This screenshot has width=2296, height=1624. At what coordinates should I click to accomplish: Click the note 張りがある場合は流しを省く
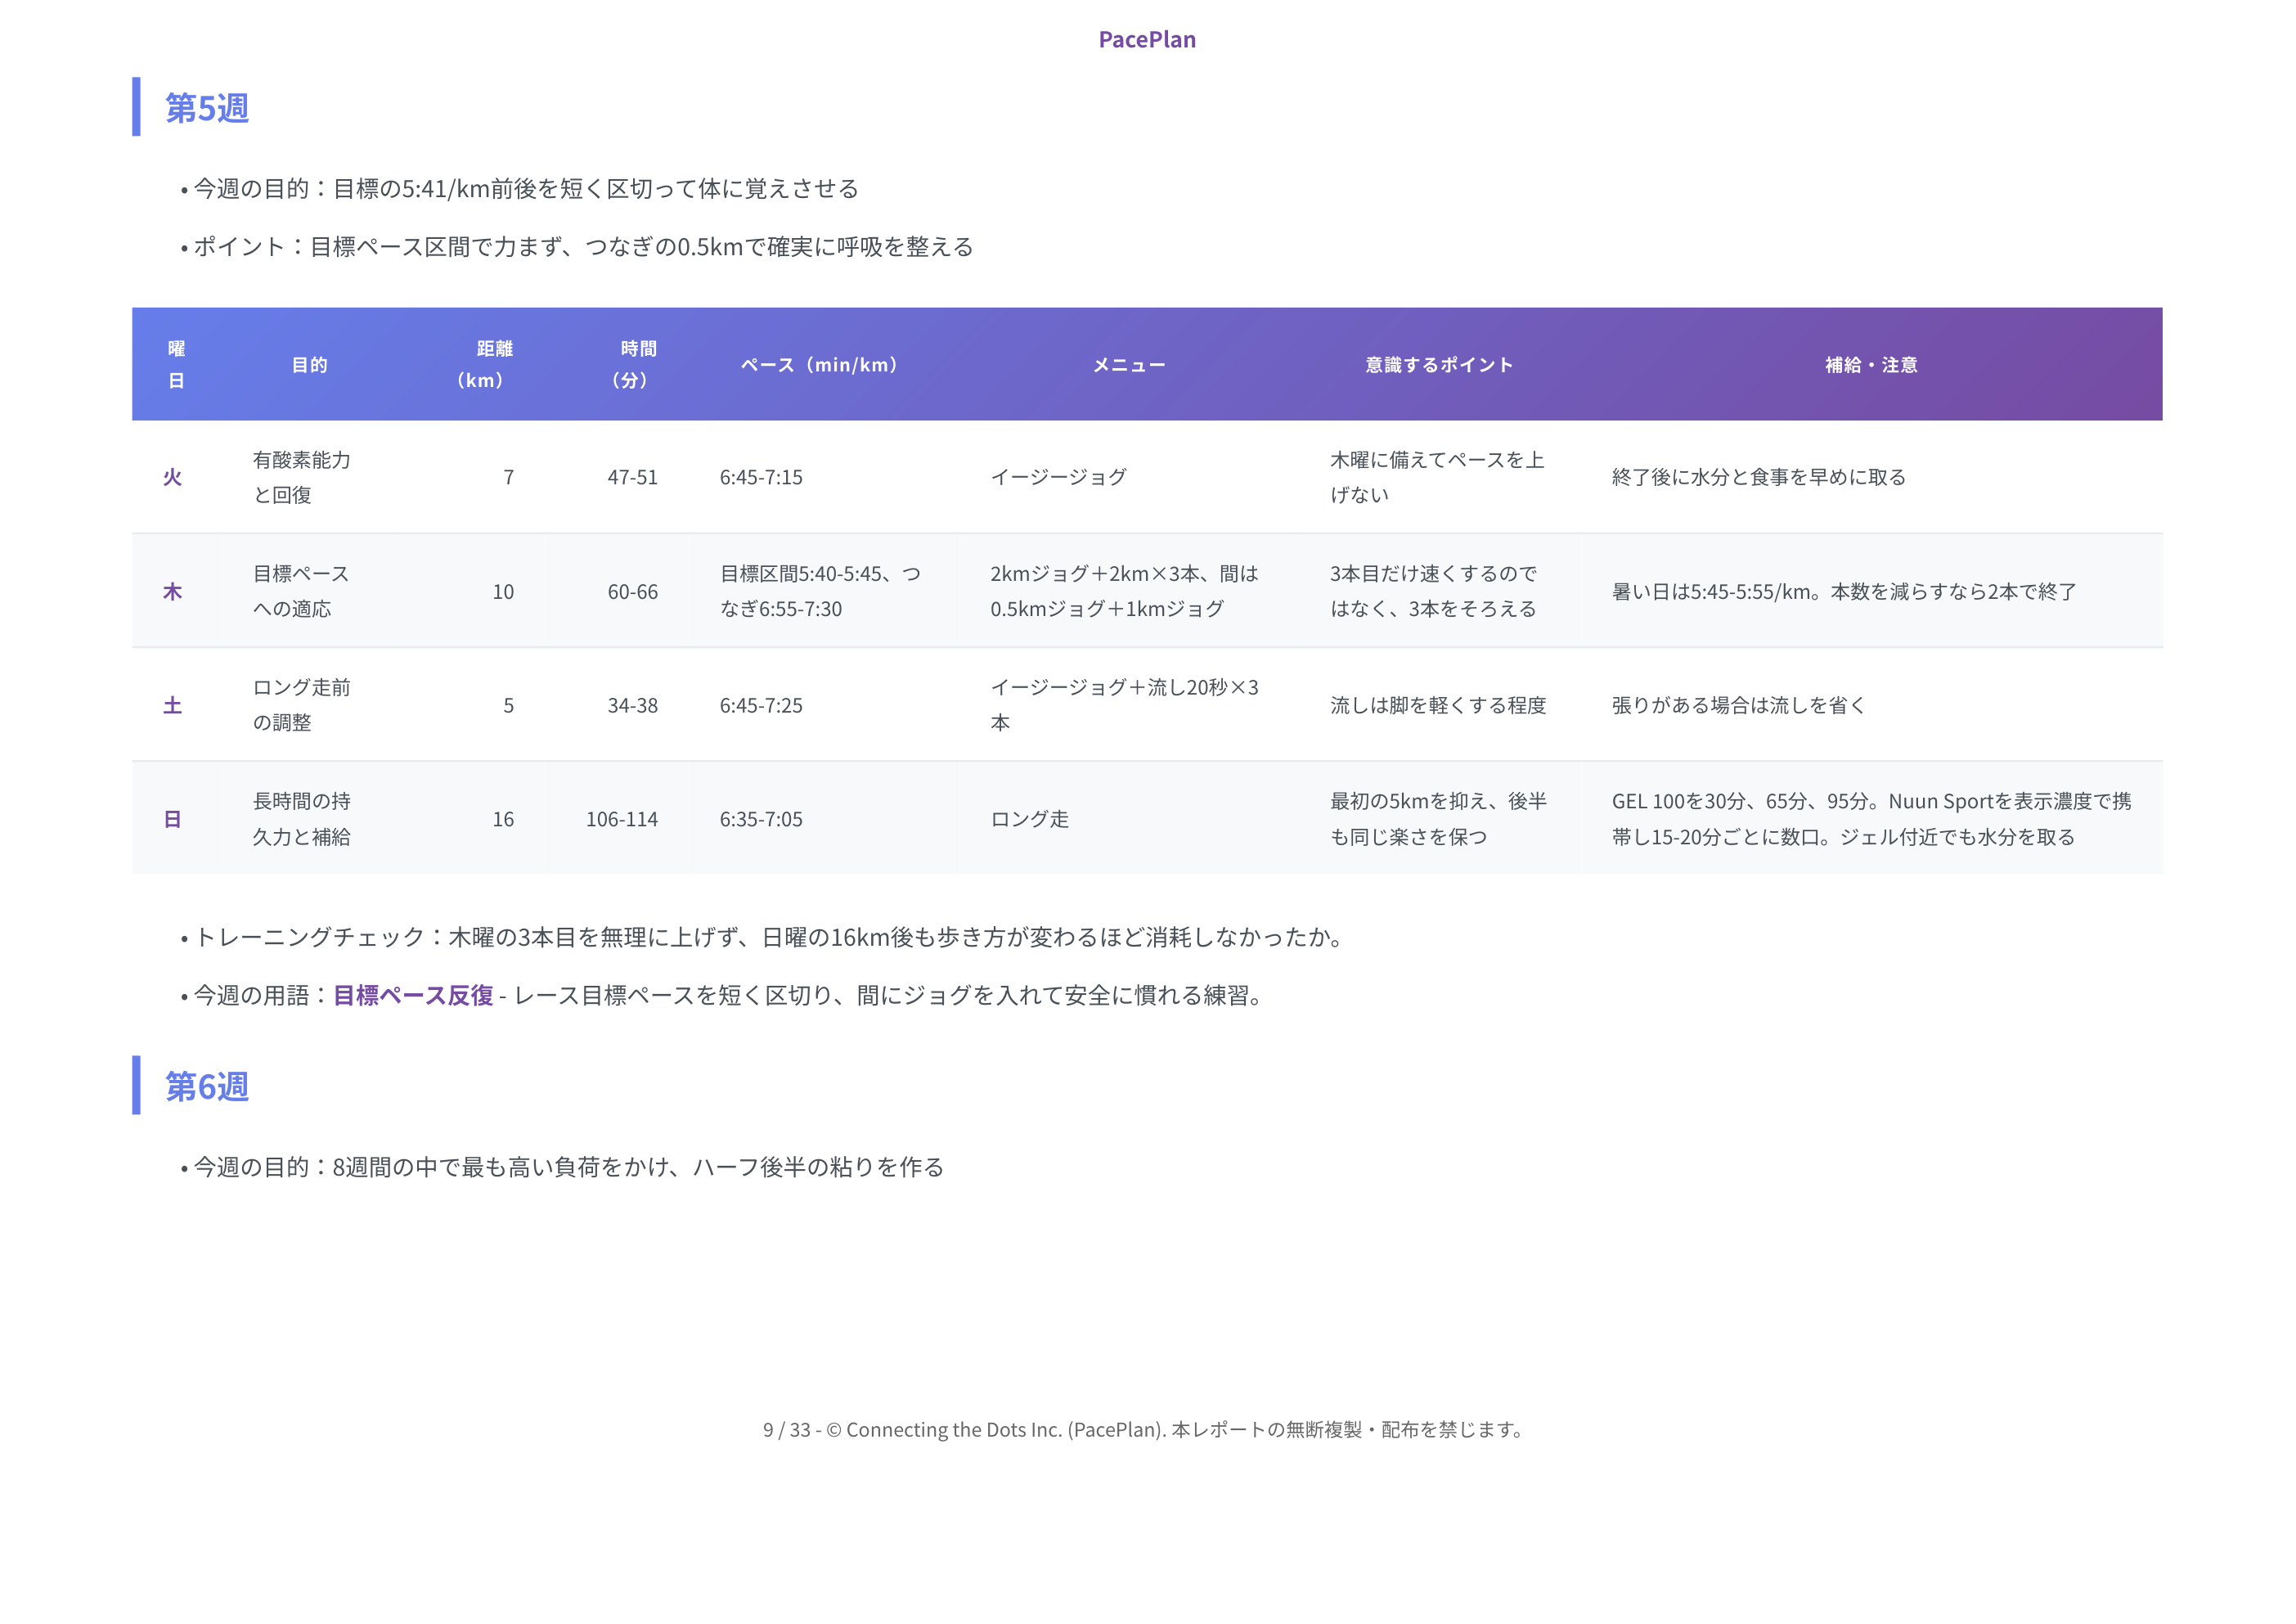click(1739, 705)
